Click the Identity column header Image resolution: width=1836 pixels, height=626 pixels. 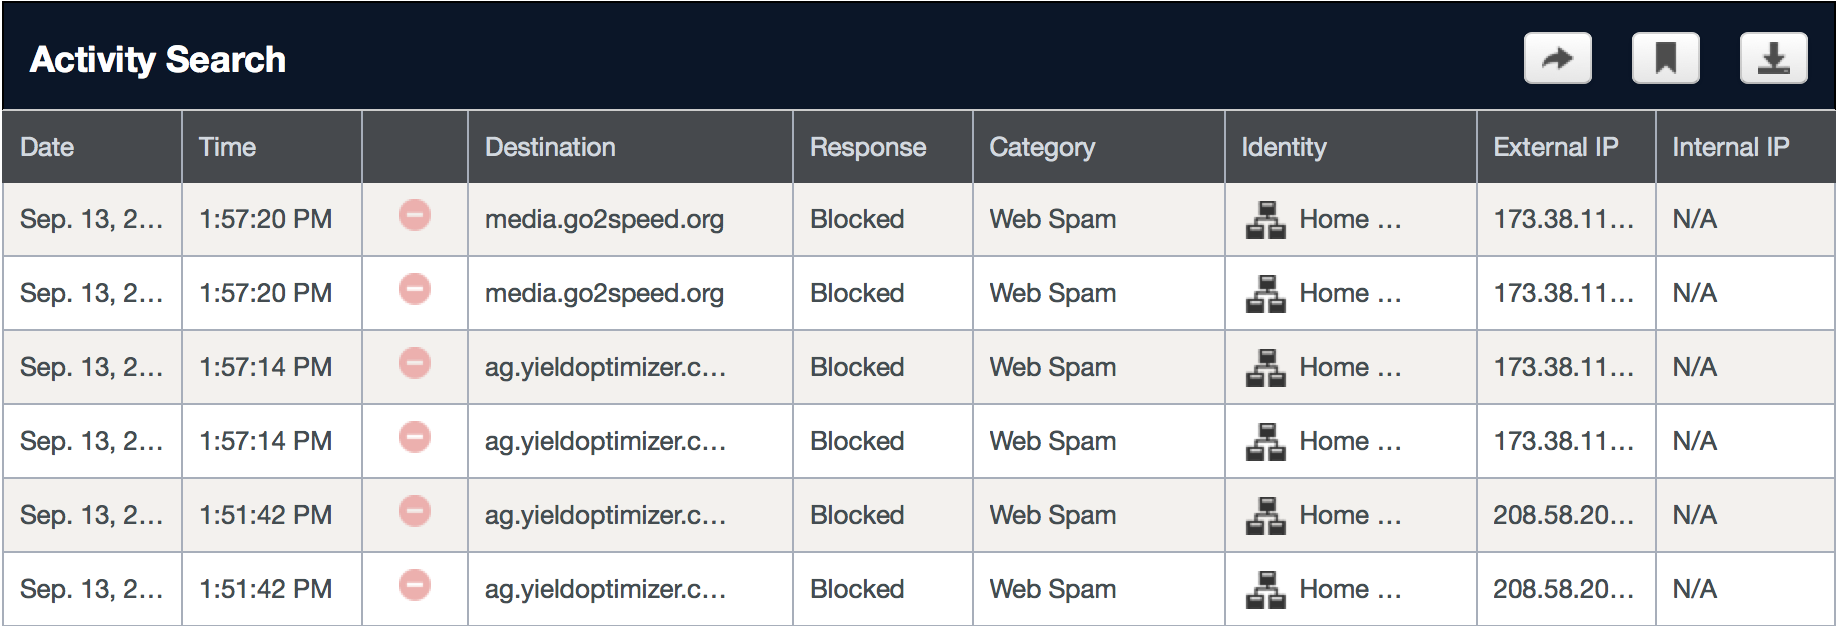(1284, 147)
